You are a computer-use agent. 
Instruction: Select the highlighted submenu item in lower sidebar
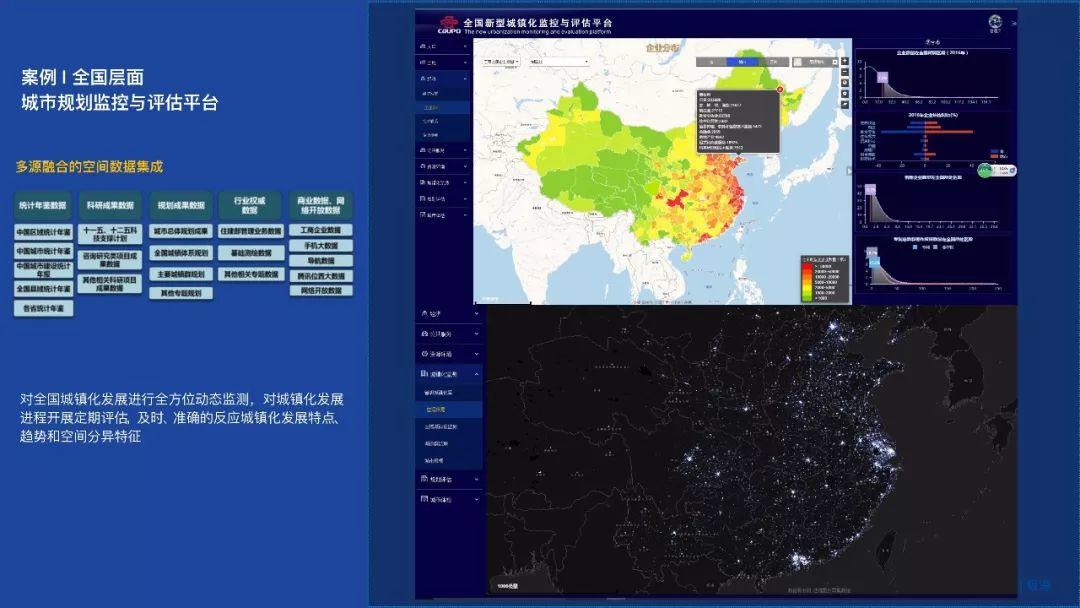448,410
